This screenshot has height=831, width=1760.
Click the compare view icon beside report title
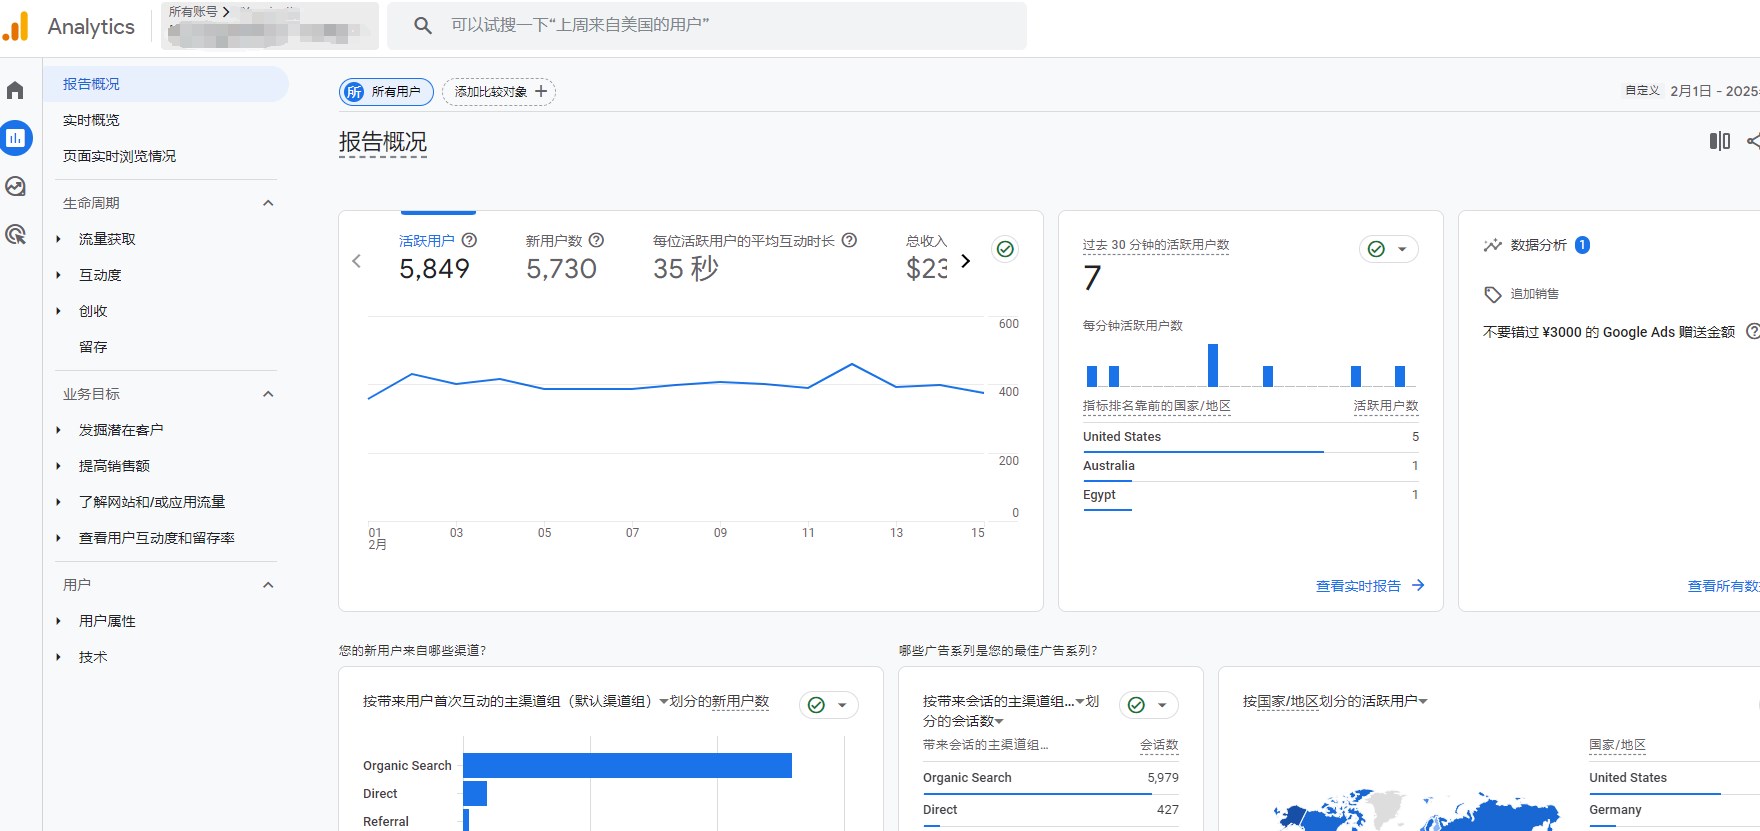coord(1719,141)
